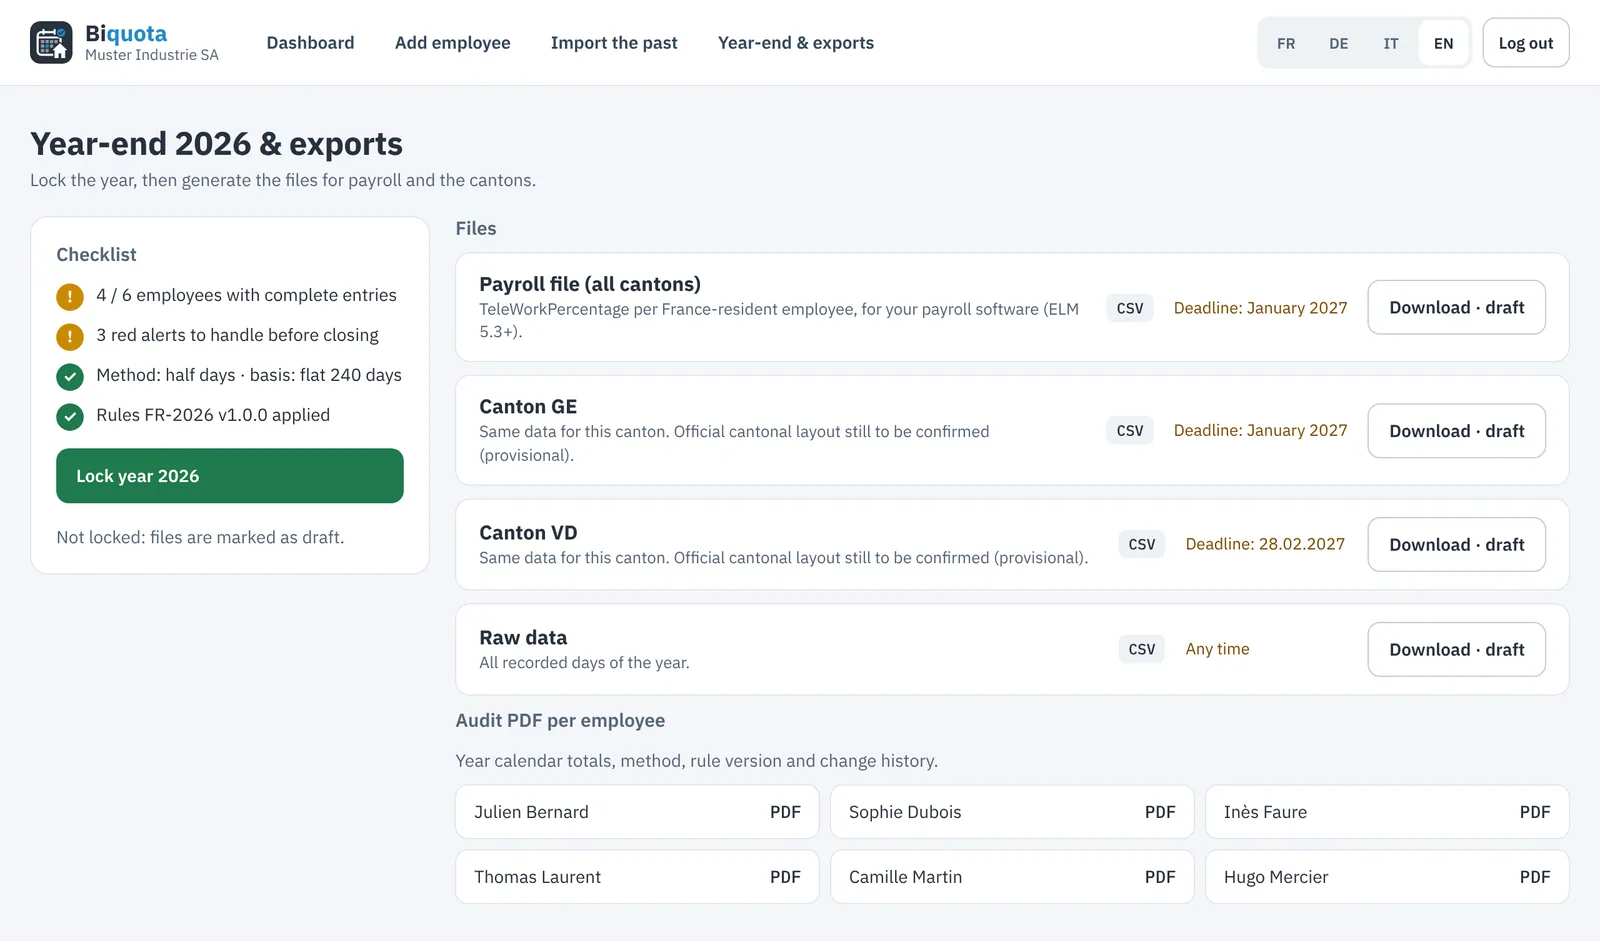Open Inès Faure audit PDF
The height and width of the screenshot is (941, 1600).
[x=1387, y=812]
